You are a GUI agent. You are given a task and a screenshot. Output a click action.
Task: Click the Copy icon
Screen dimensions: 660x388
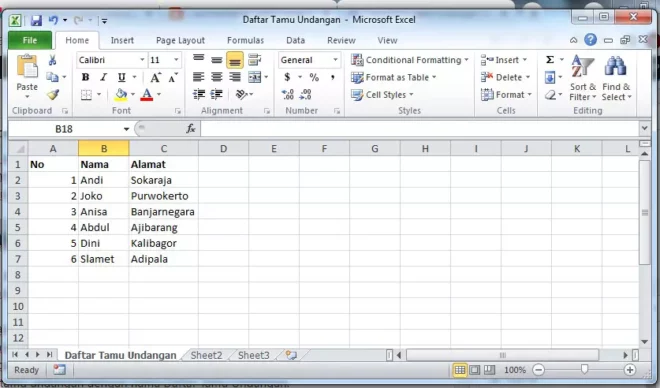point(52,77)
